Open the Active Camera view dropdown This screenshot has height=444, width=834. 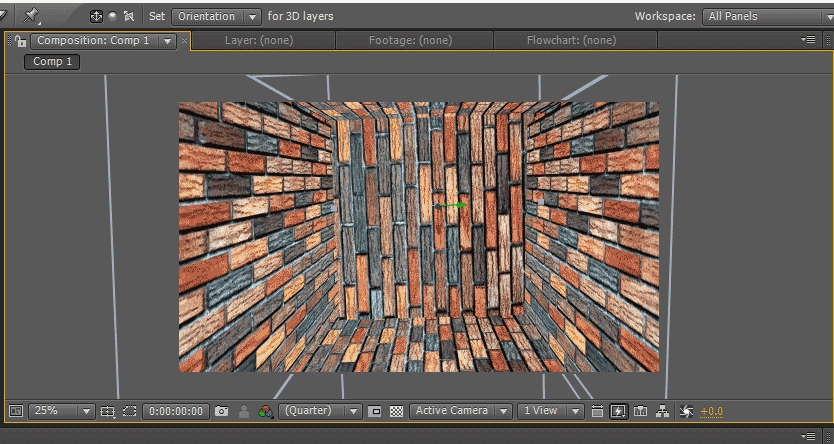coord(462,411)
